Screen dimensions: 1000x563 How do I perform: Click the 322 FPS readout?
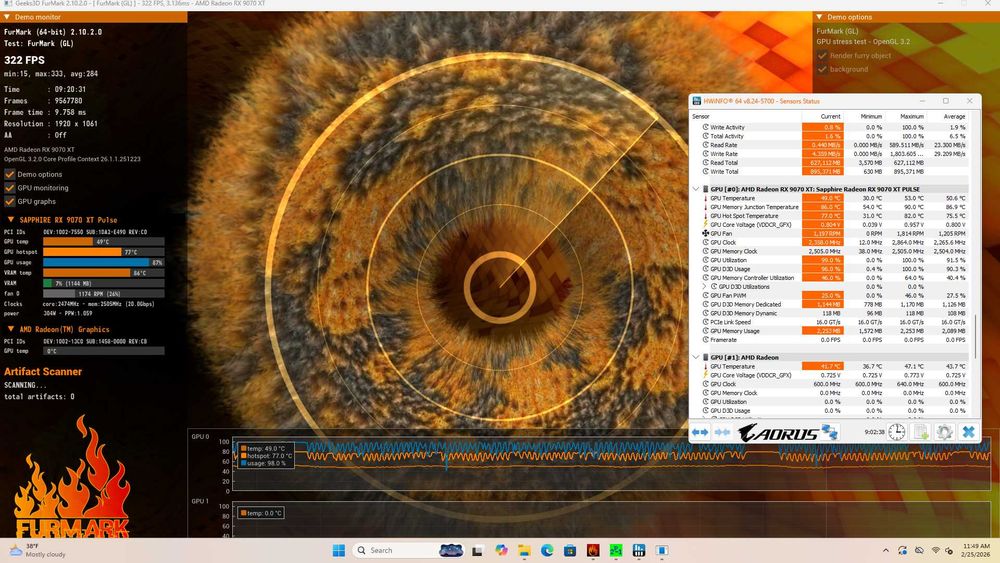[24, 60]
